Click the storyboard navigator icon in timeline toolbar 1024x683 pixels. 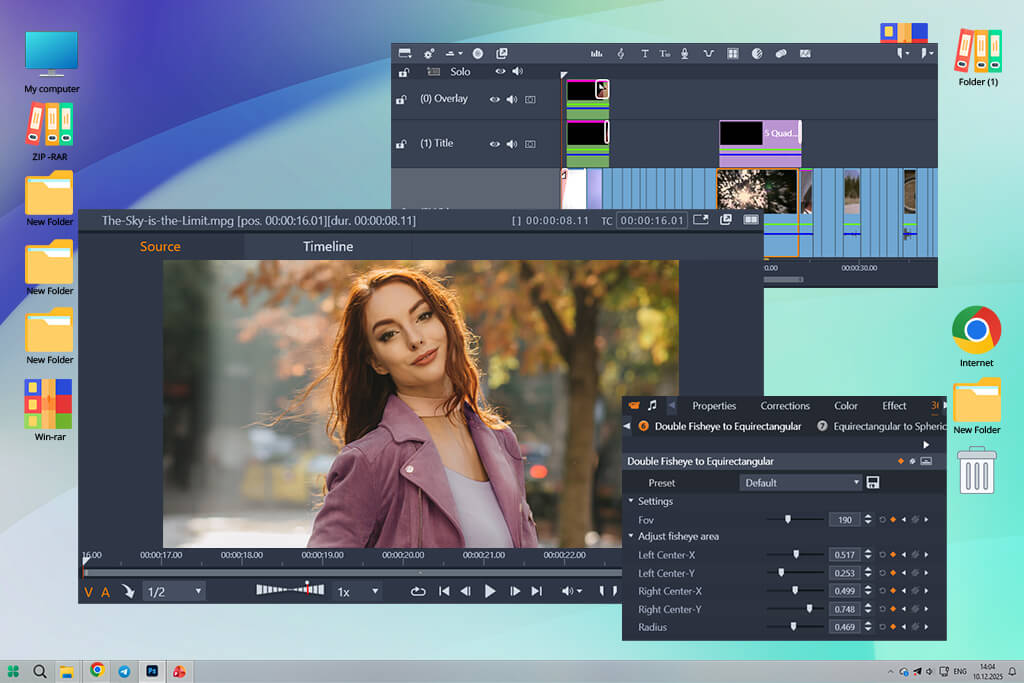click(405, 53)
